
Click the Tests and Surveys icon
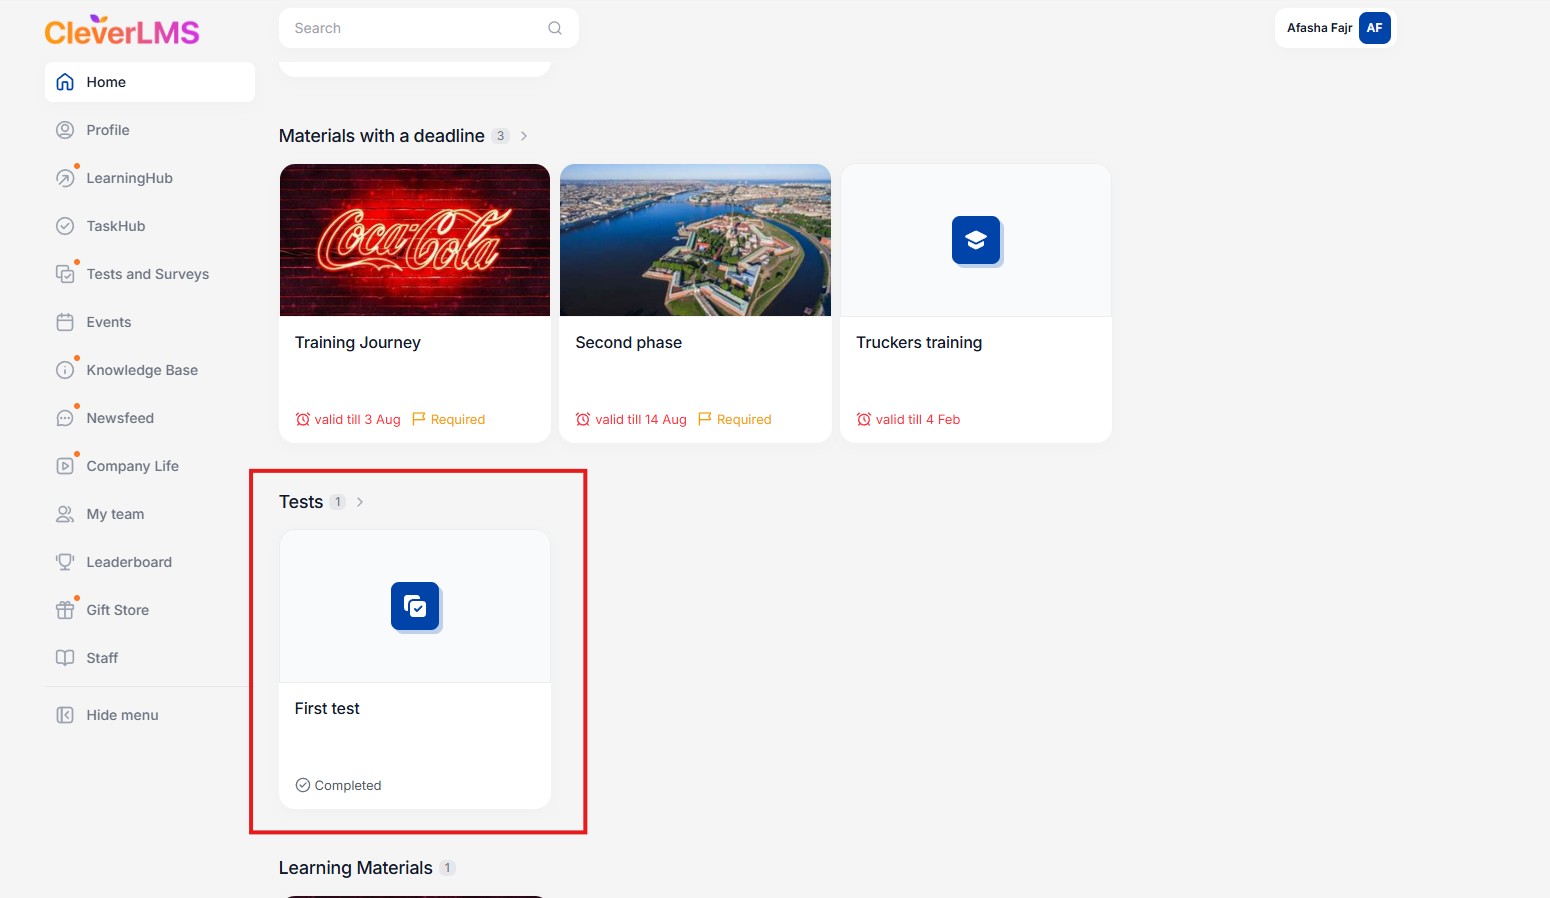coord(65,274)
